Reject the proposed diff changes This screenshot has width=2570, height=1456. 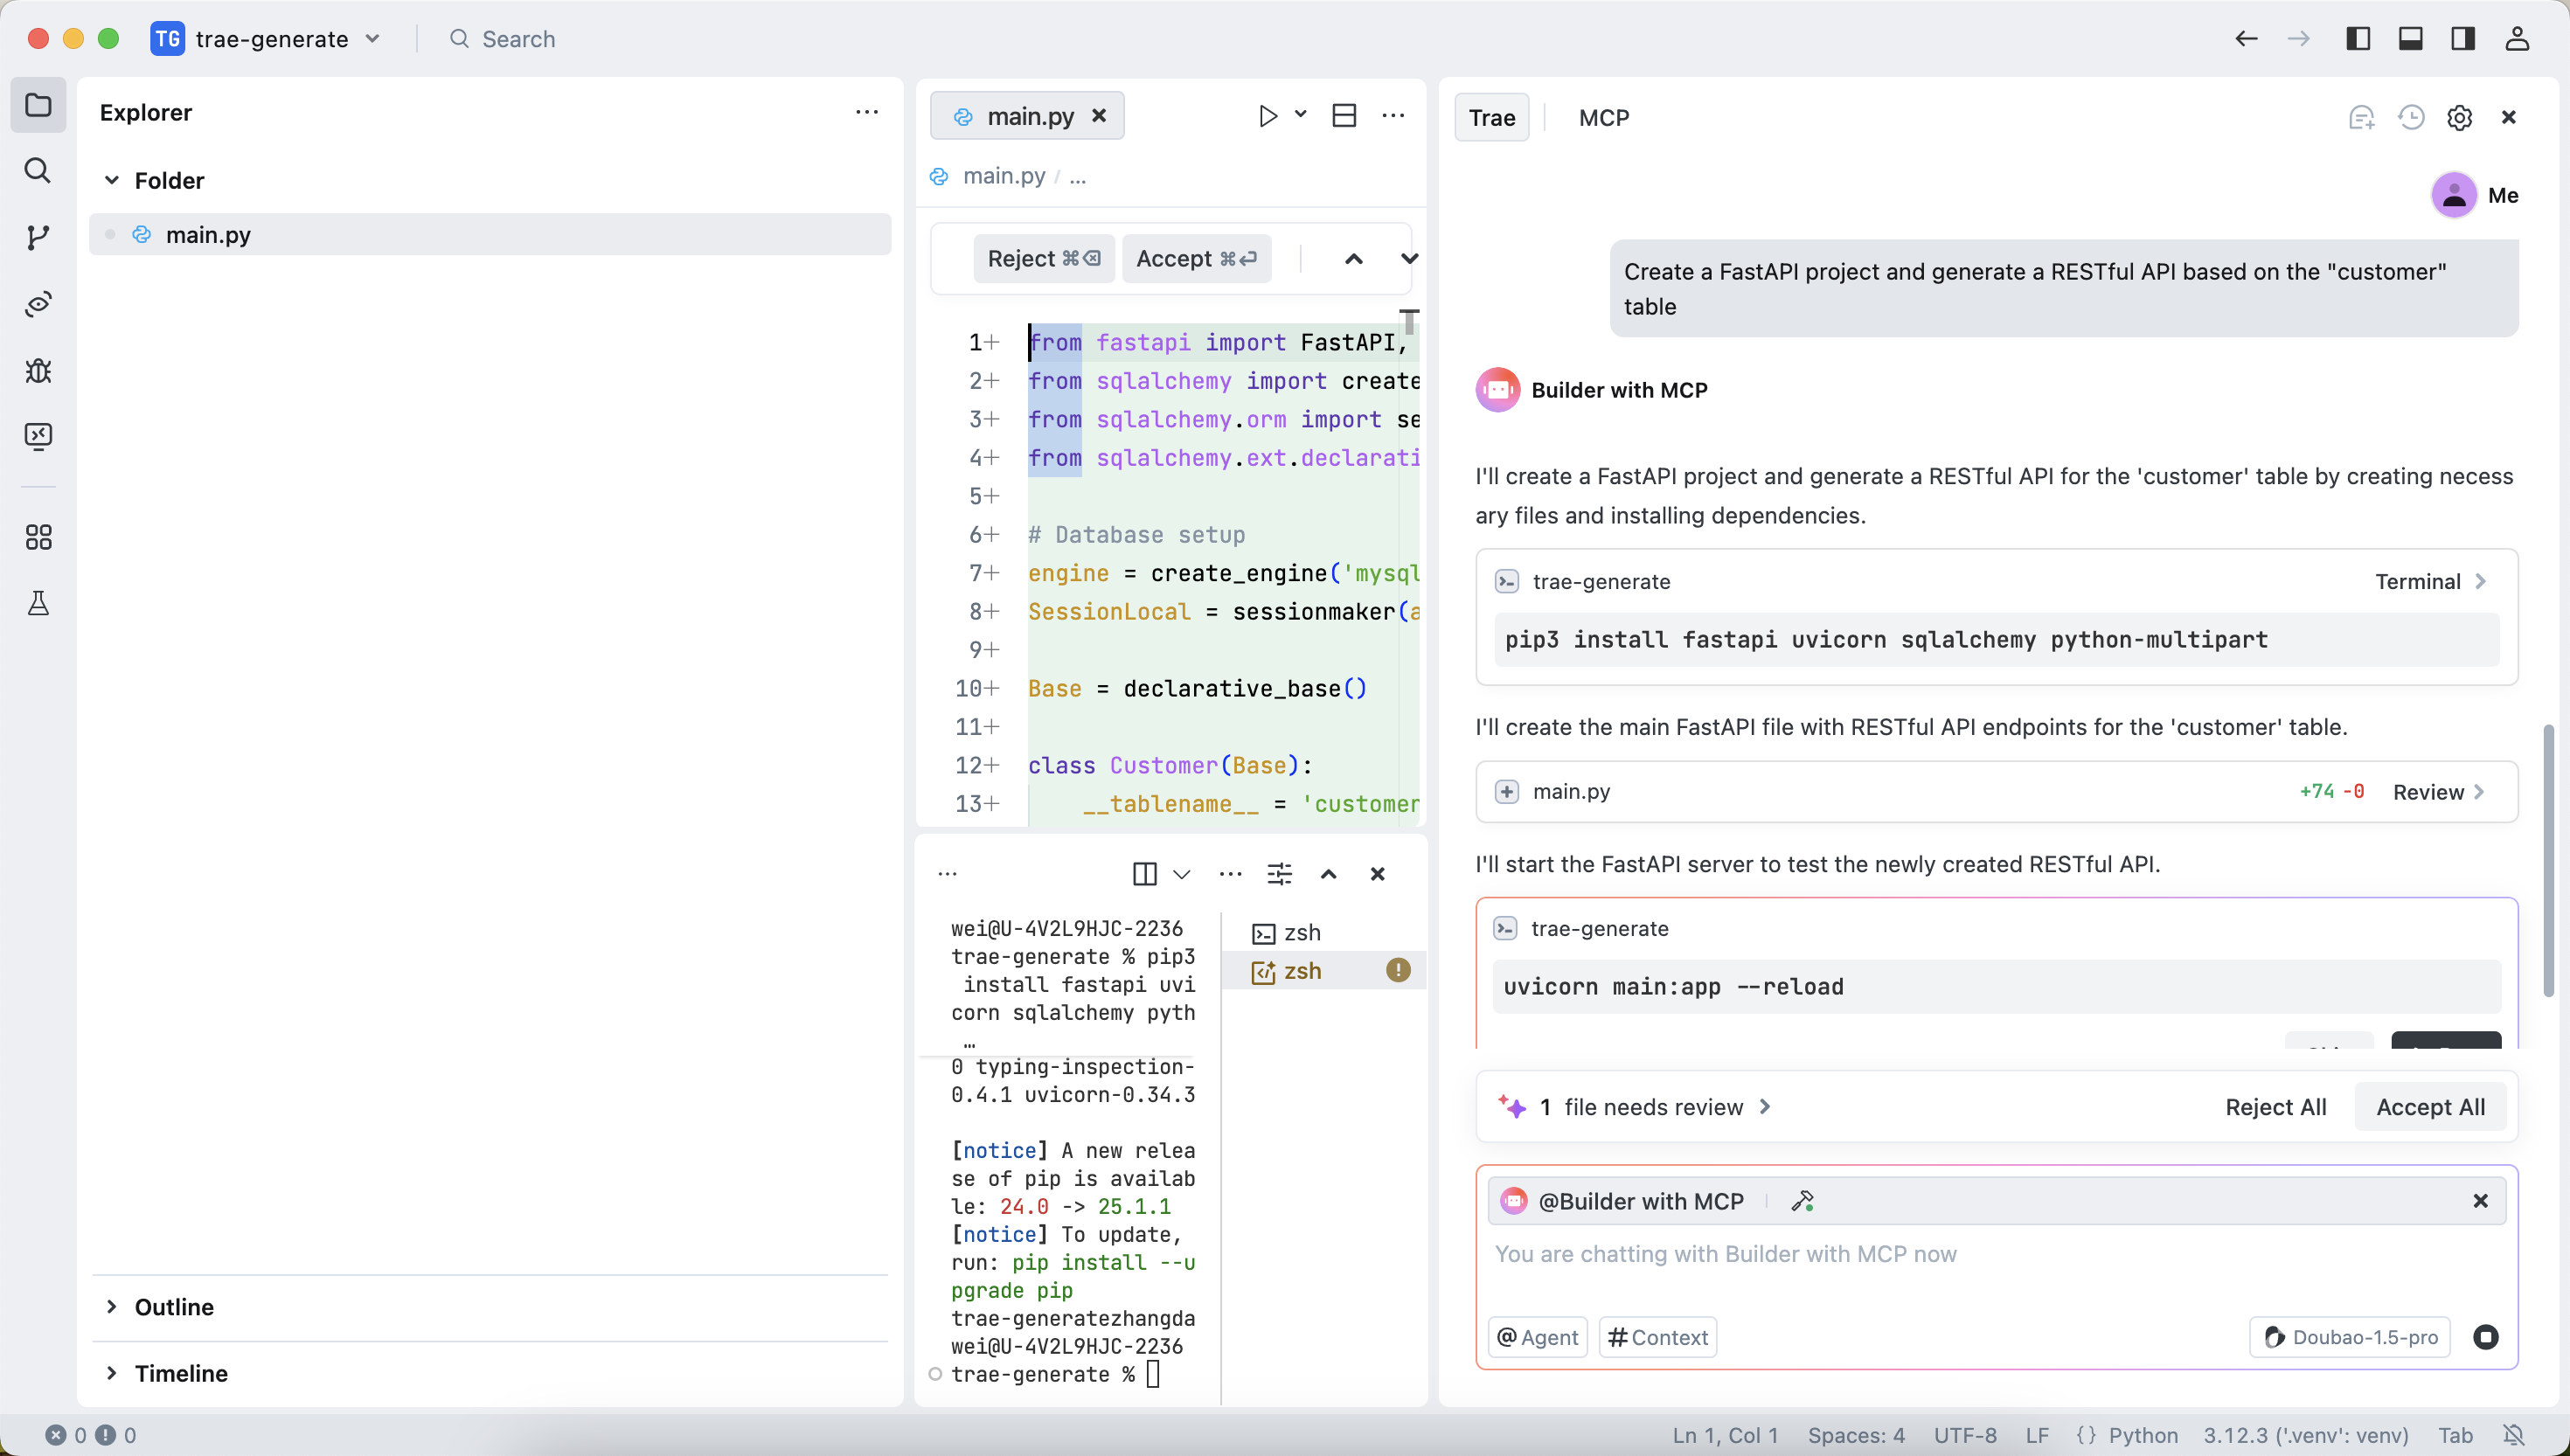tap(1043, 259)
